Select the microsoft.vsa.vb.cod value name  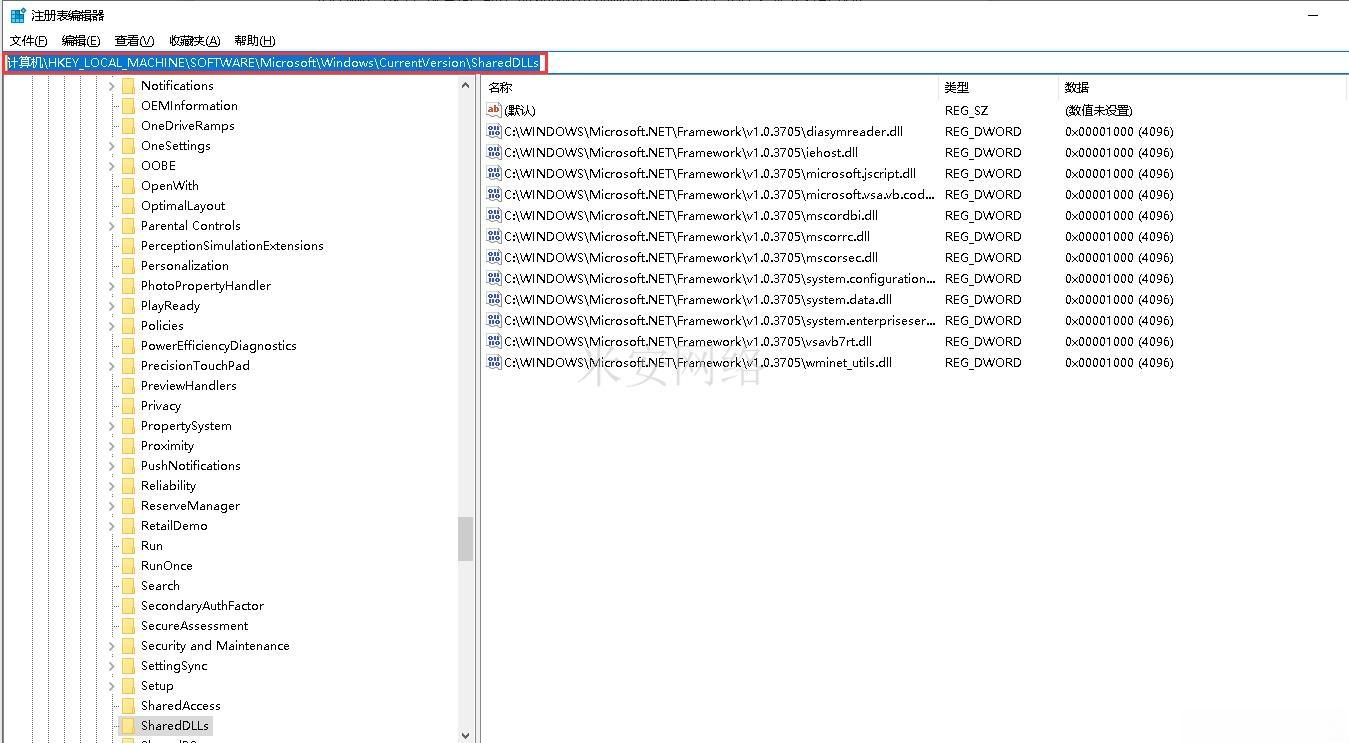[720, 194]
